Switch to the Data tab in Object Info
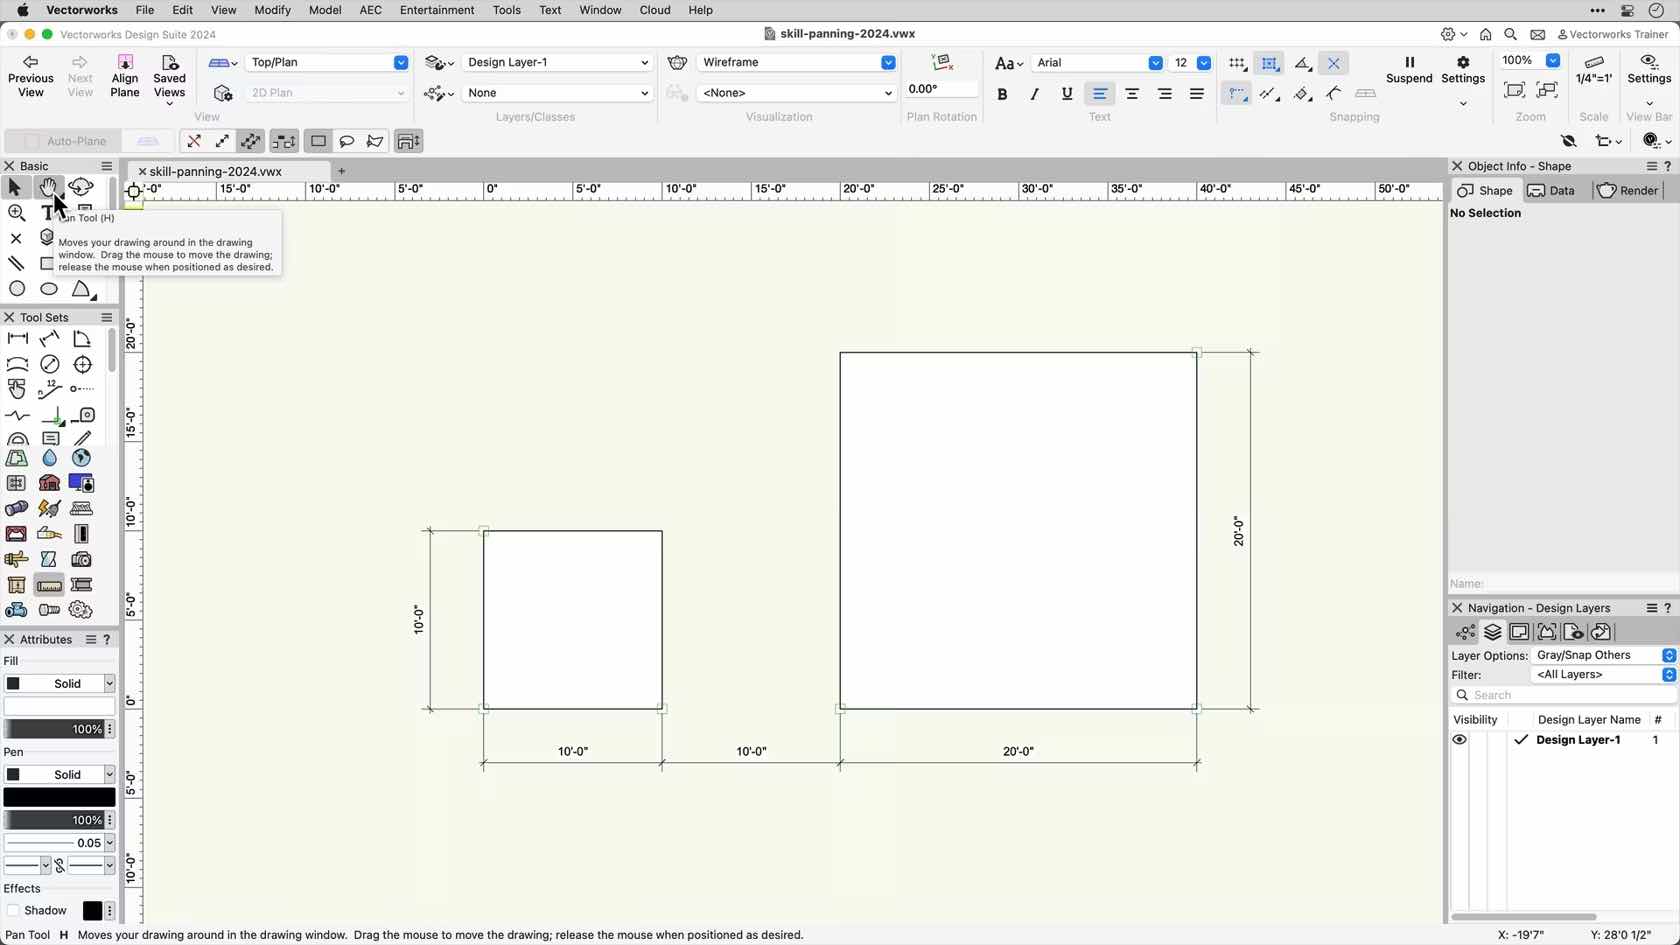 pos(1551,191)
